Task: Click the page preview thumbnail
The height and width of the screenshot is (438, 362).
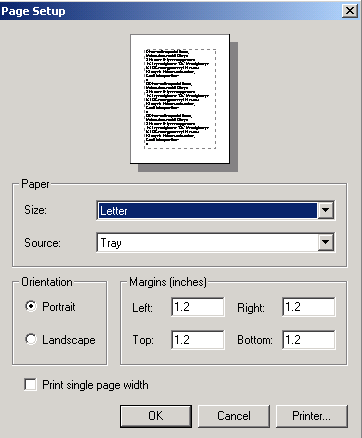Action: [x=180, y=99]
